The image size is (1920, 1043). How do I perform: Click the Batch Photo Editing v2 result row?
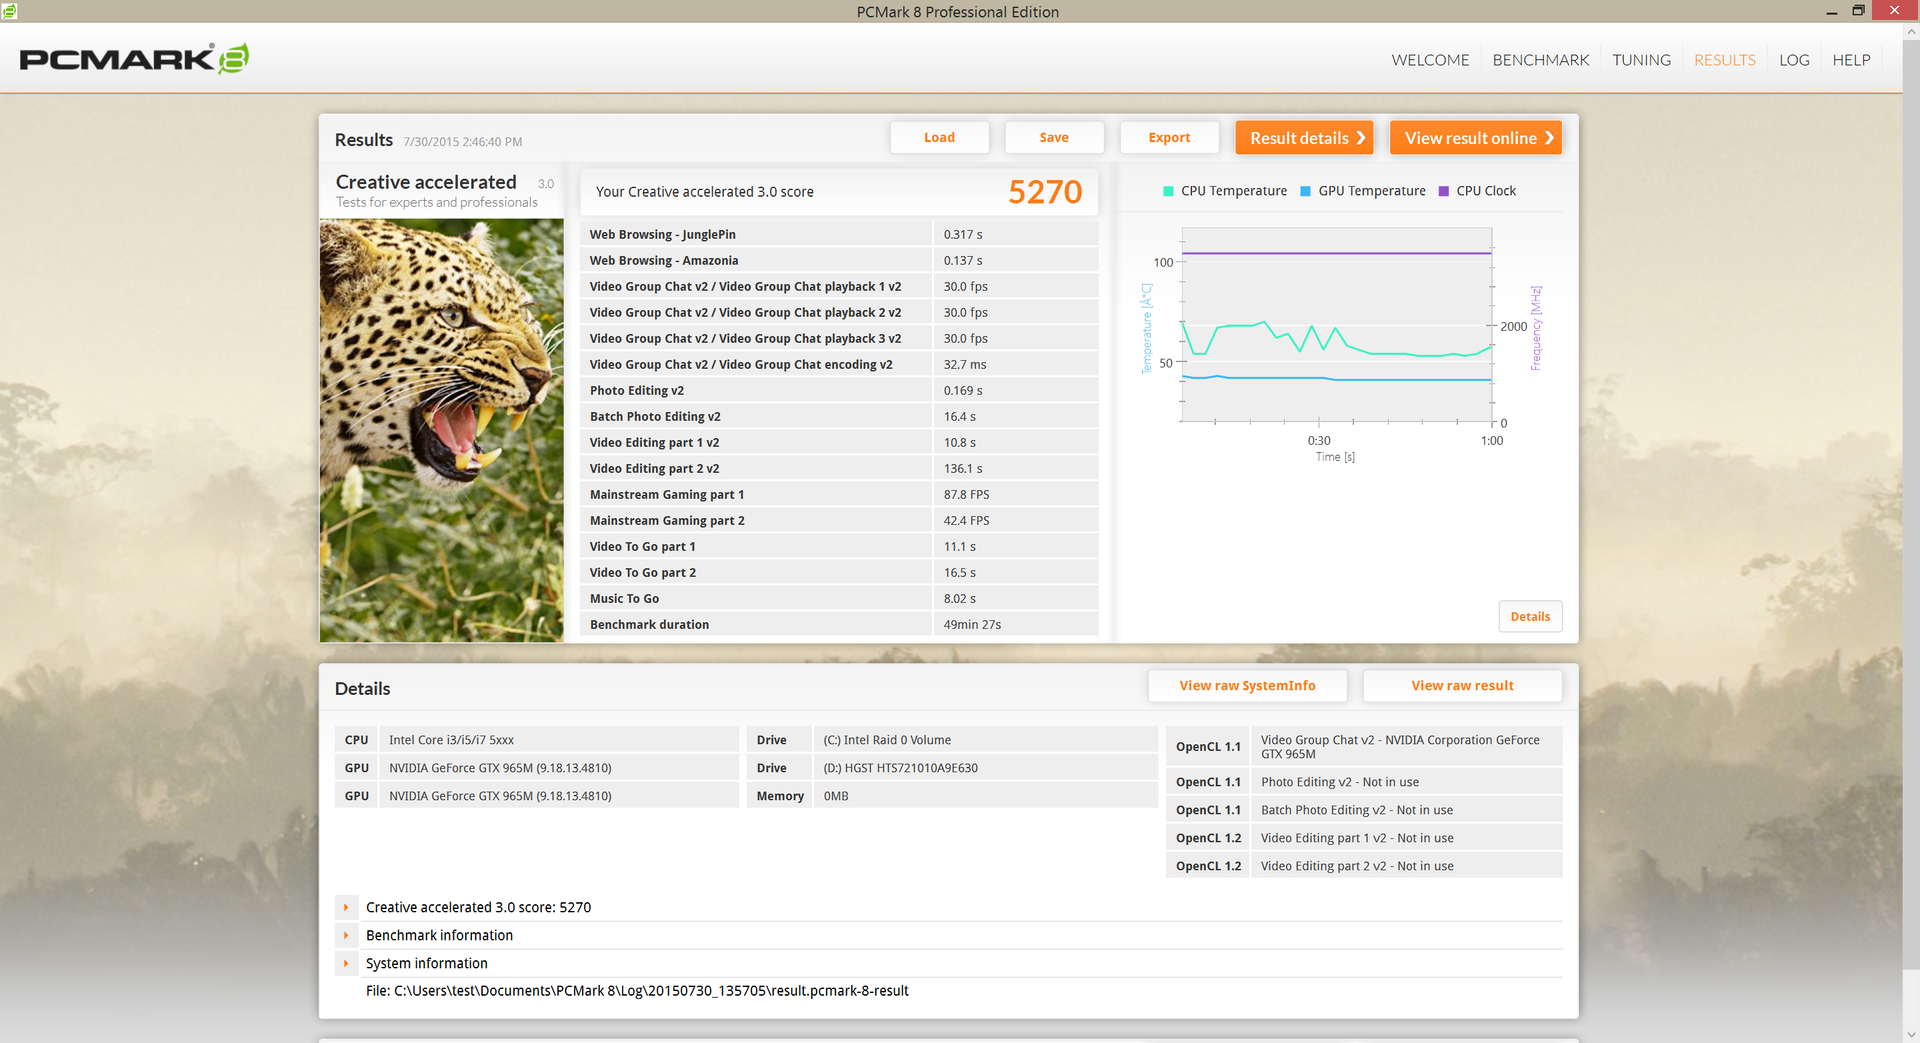[839, 416]
